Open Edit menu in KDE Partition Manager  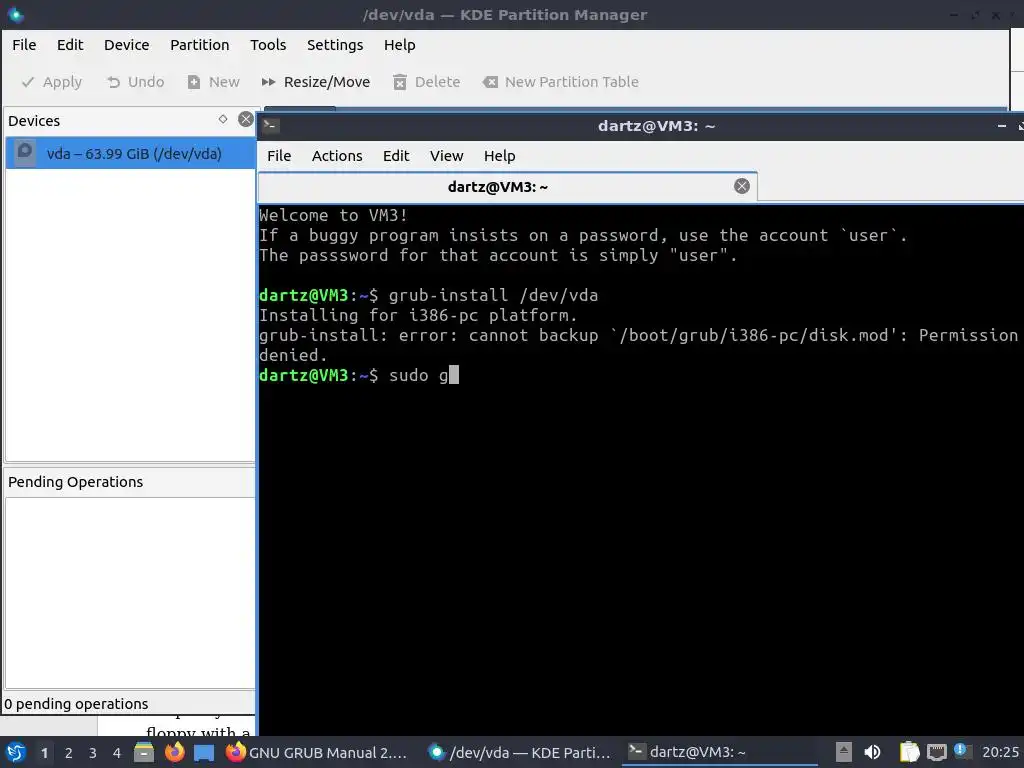70,45
